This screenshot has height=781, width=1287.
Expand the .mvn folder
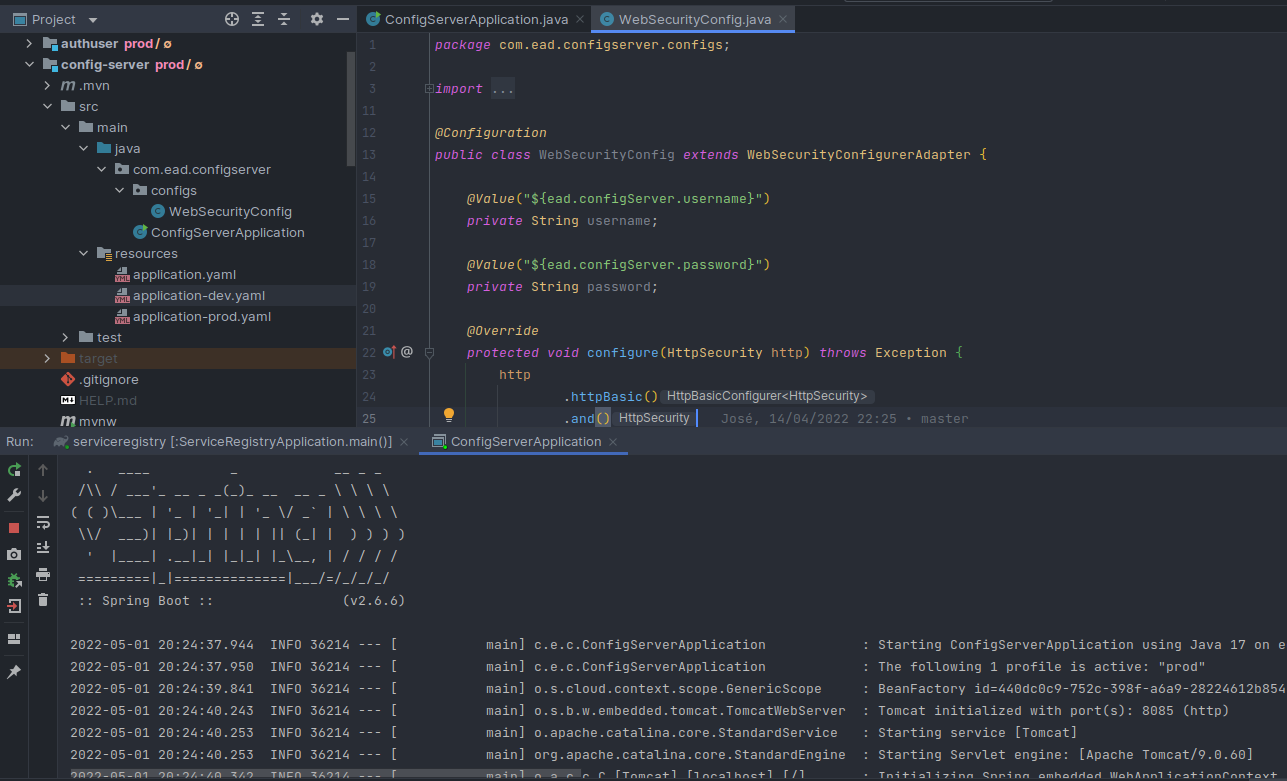click(47, 86)
